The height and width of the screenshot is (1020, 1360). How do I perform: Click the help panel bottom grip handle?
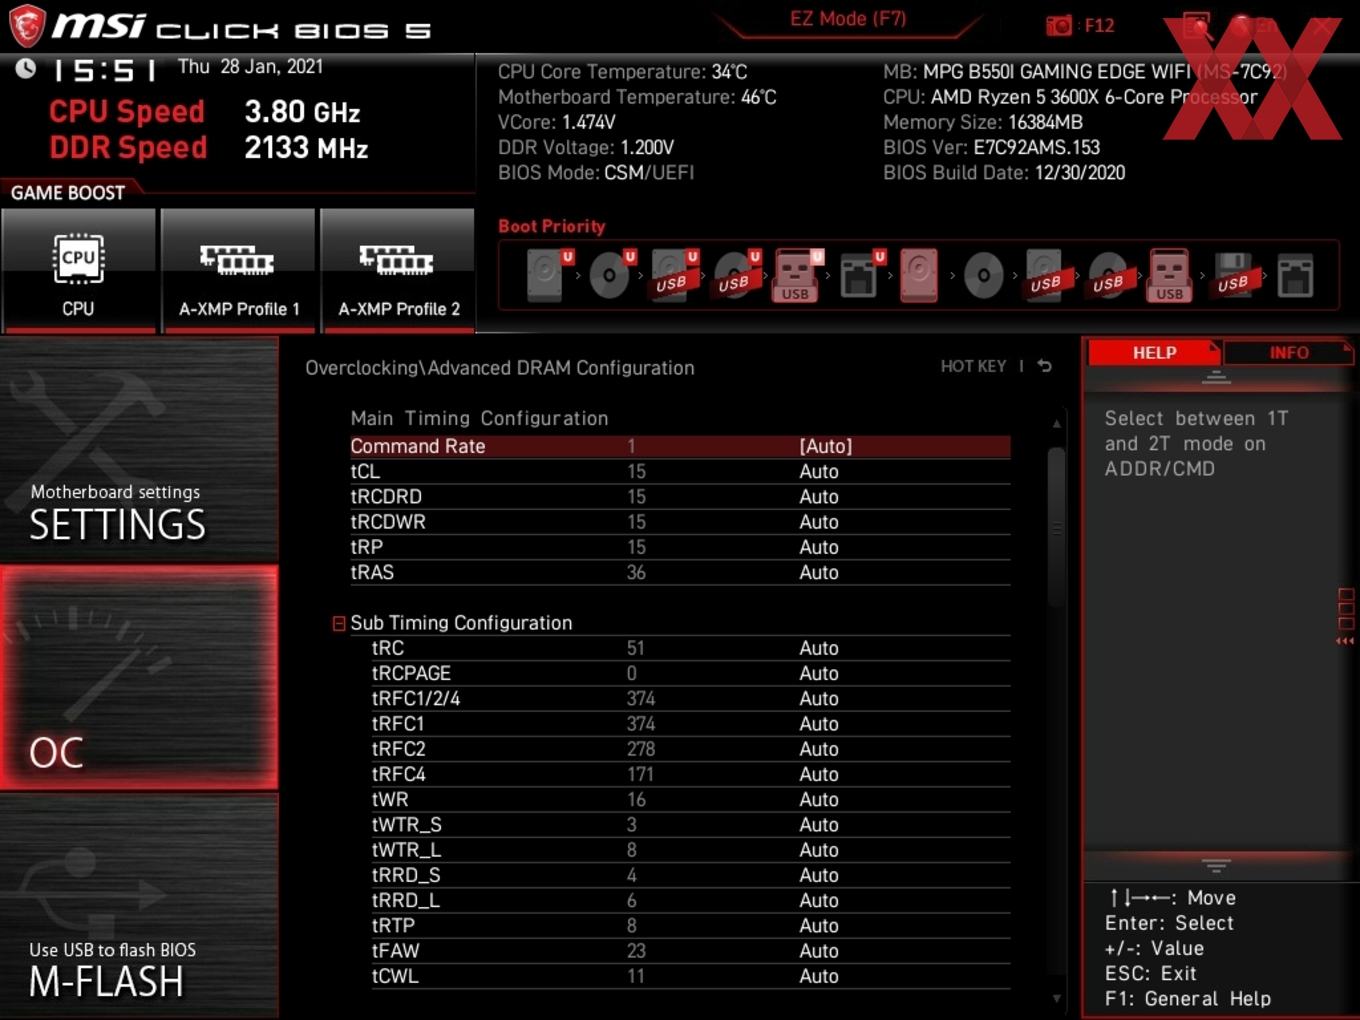pos(1216,865)
